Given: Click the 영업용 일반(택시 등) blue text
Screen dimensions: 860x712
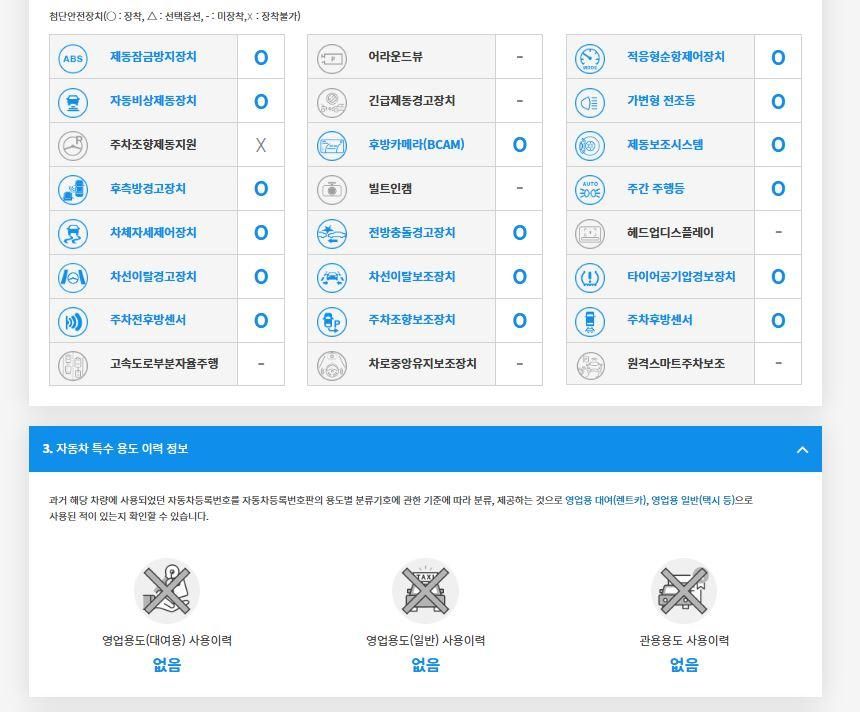Looking at the screenshot, I should tap(693, 500).
